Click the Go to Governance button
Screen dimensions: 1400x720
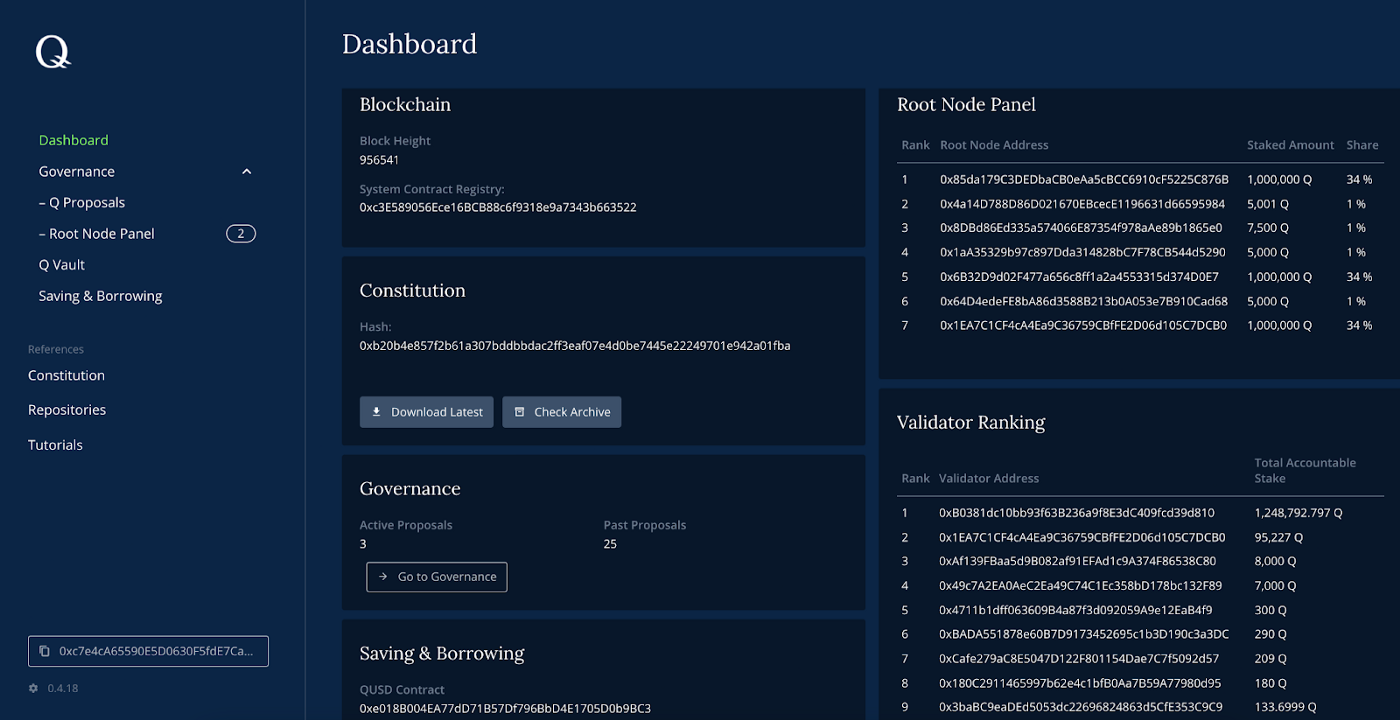coord(437,577)
